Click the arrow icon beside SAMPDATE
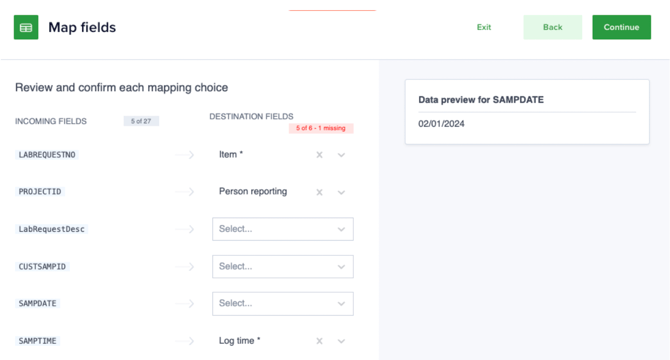Viewport: 670px width, 360px height. pos(185,304)
